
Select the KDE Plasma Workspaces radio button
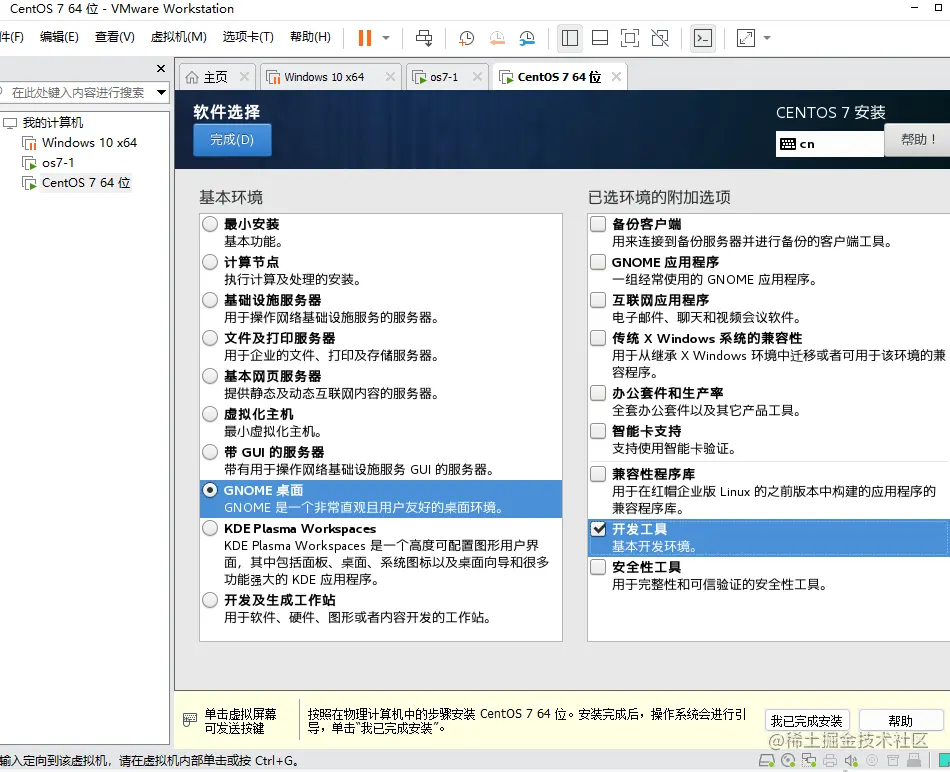point(210,528)
